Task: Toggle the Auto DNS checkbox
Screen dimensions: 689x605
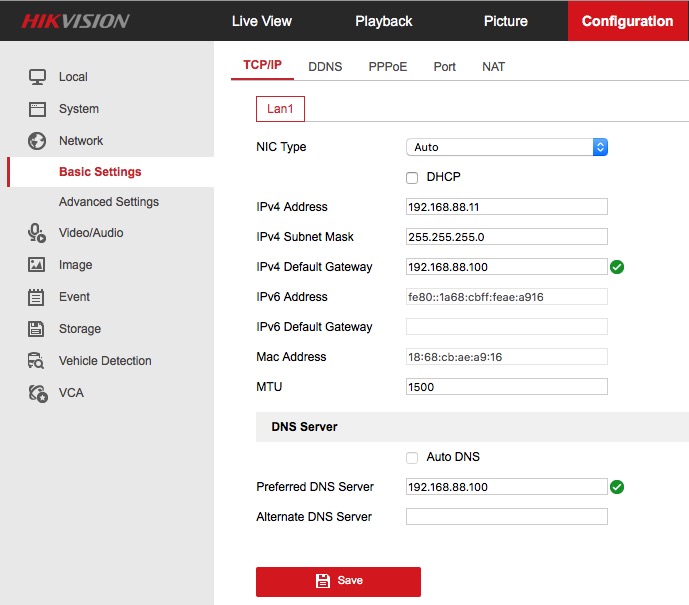Action: click(412, 458)
